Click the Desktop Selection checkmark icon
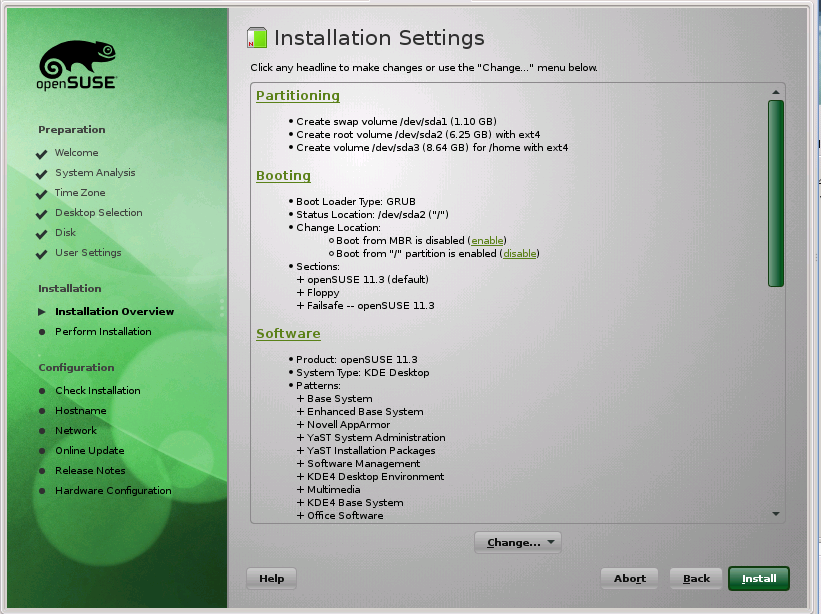 coord(41,214)
